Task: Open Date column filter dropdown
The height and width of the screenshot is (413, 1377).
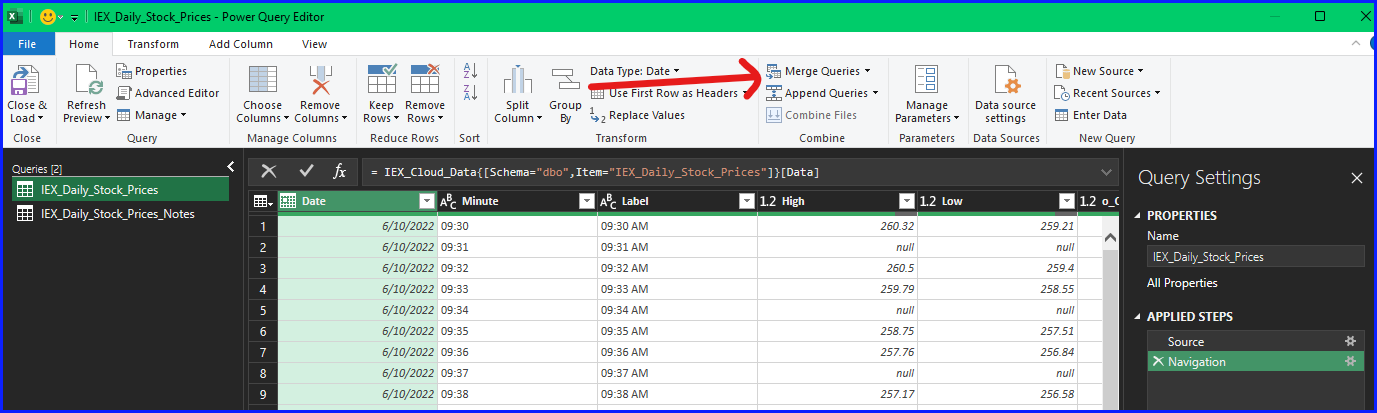Action: tap(427, 202)
